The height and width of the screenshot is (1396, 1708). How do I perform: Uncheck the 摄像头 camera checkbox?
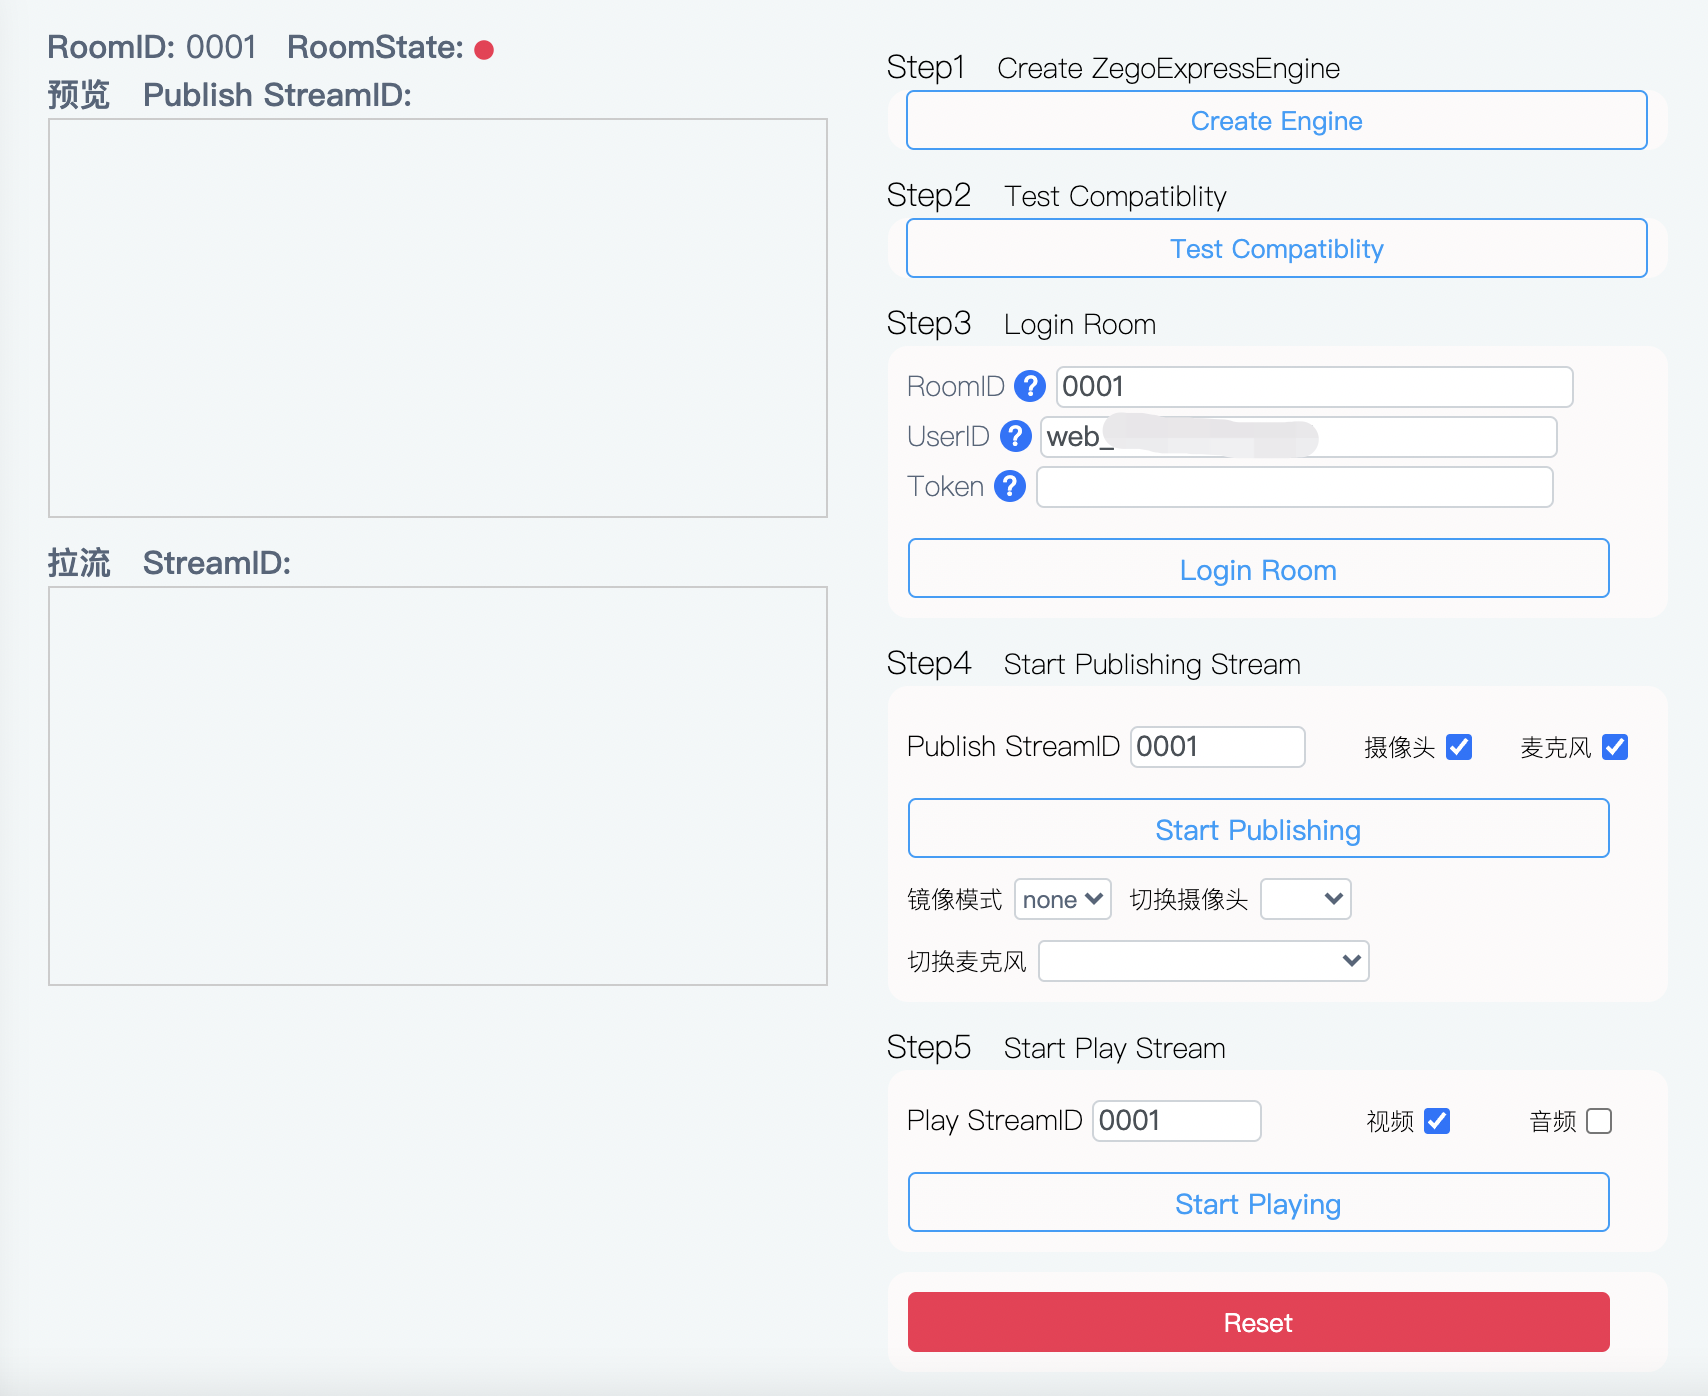click(1461, 746)
